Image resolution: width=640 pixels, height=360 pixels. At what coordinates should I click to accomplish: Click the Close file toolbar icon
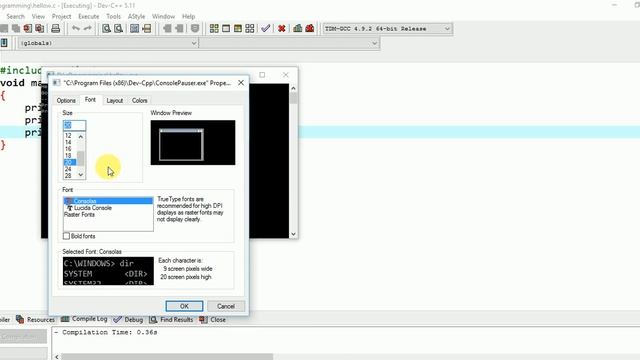click(x=28, y=28)
